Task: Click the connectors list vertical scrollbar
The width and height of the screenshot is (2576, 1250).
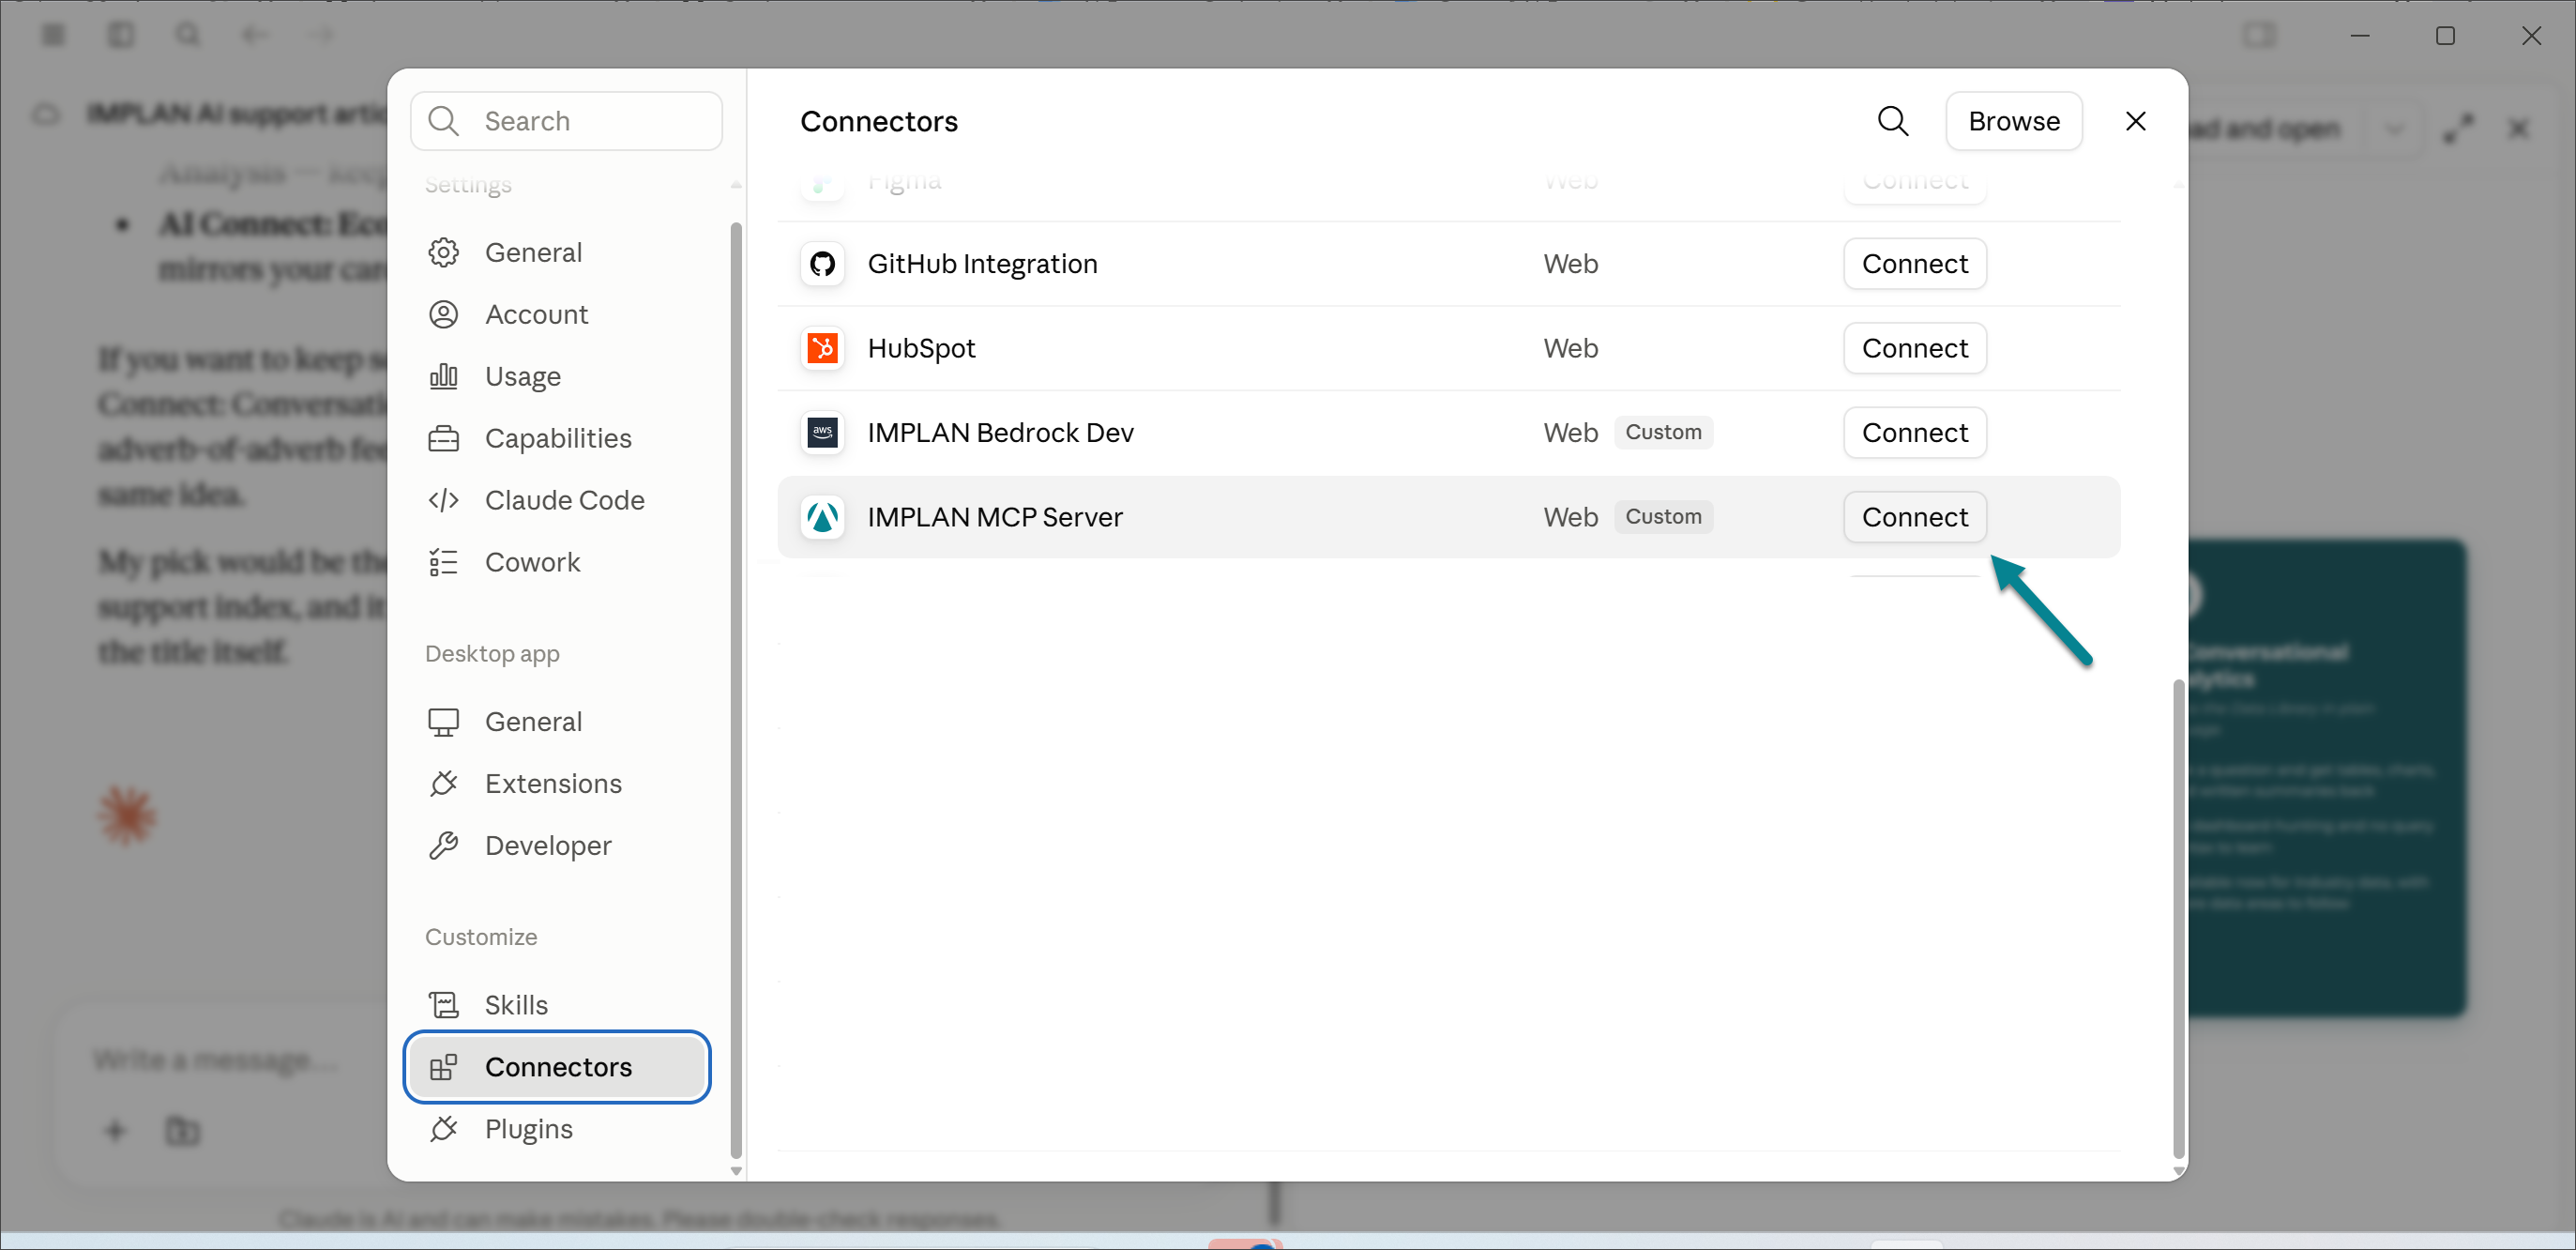Action: 2179,919
